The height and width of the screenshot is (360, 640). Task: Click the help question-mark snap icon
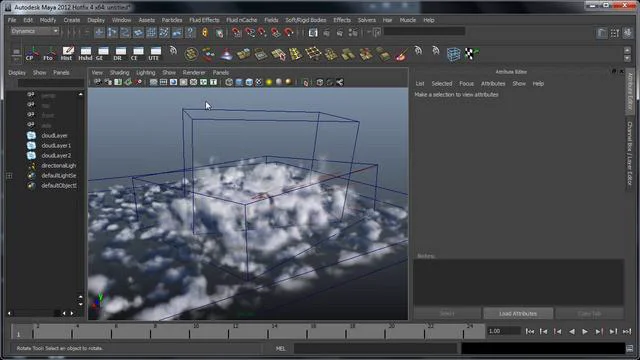190,32
